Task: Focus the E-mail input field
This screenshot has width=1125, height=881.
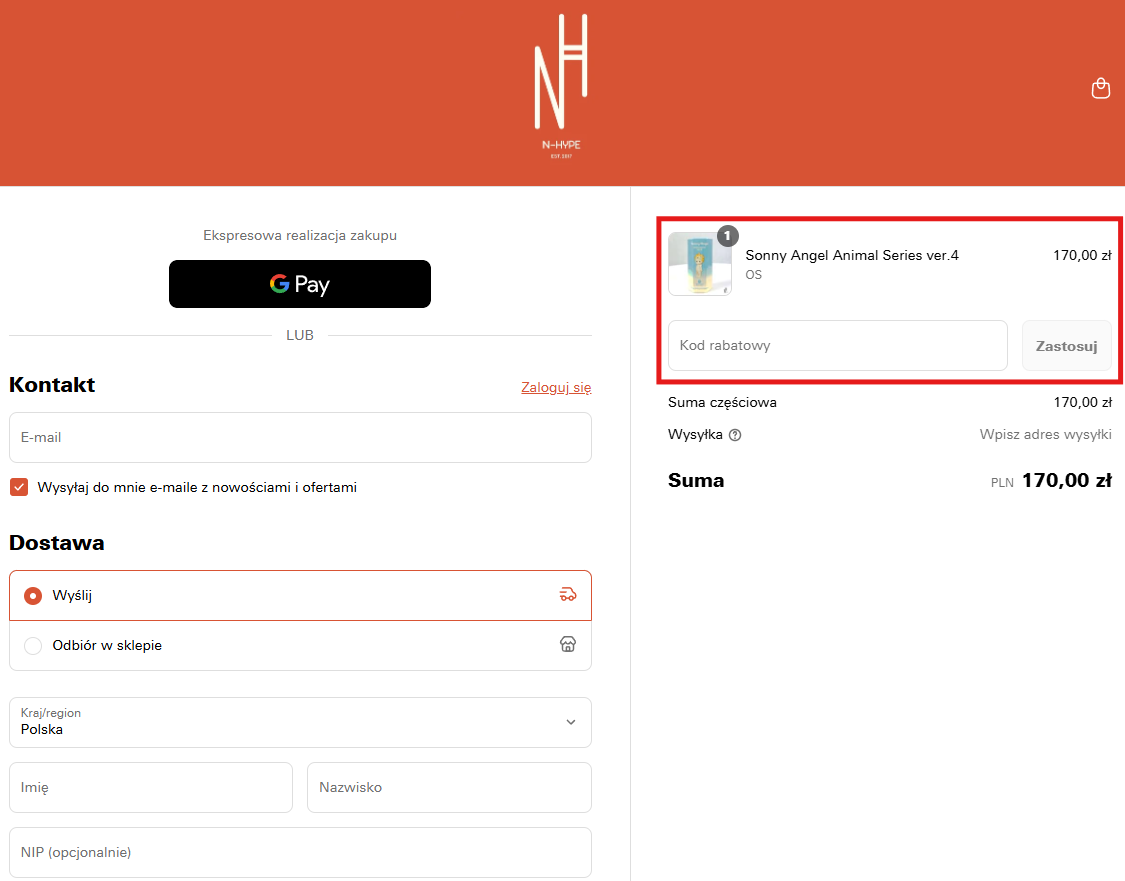Action: 300,438
